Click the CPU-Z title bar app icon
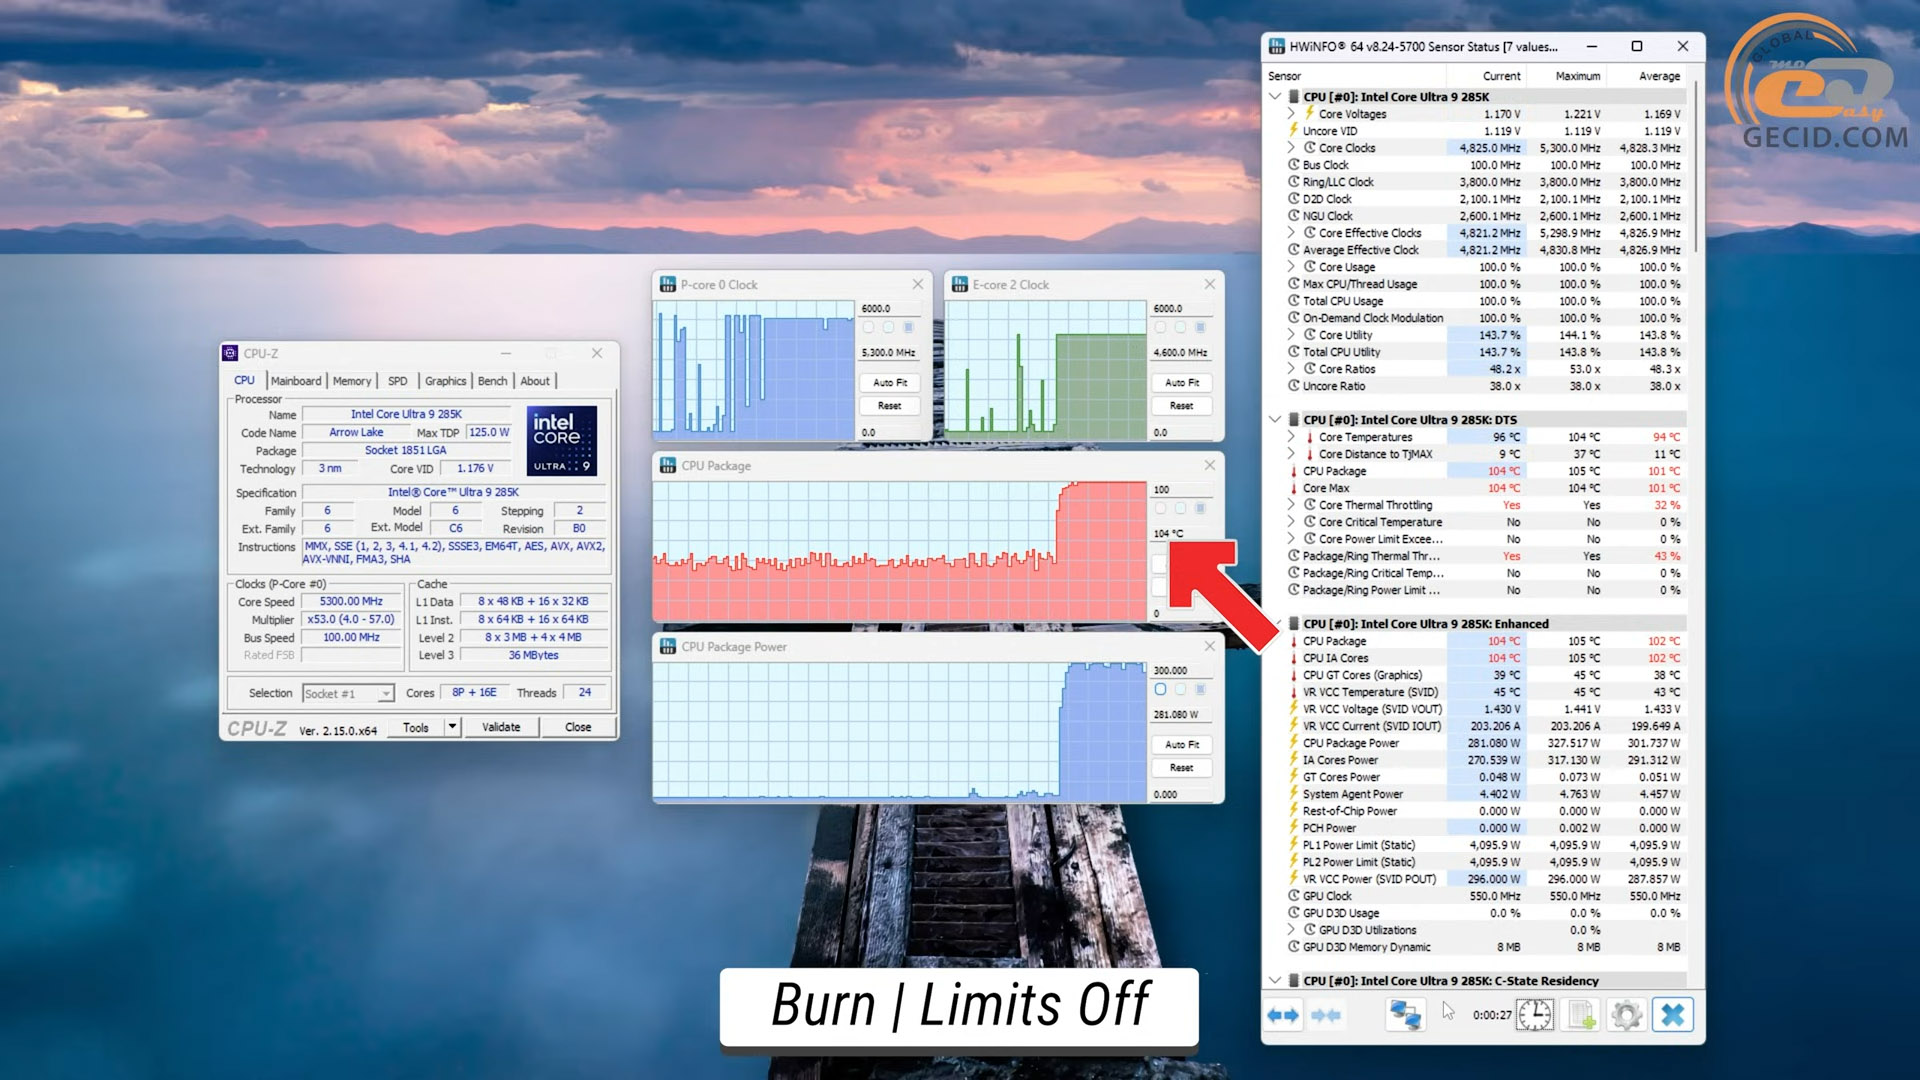The width and height of the screenshot is (1920, 1080). [x=230, y=353]
